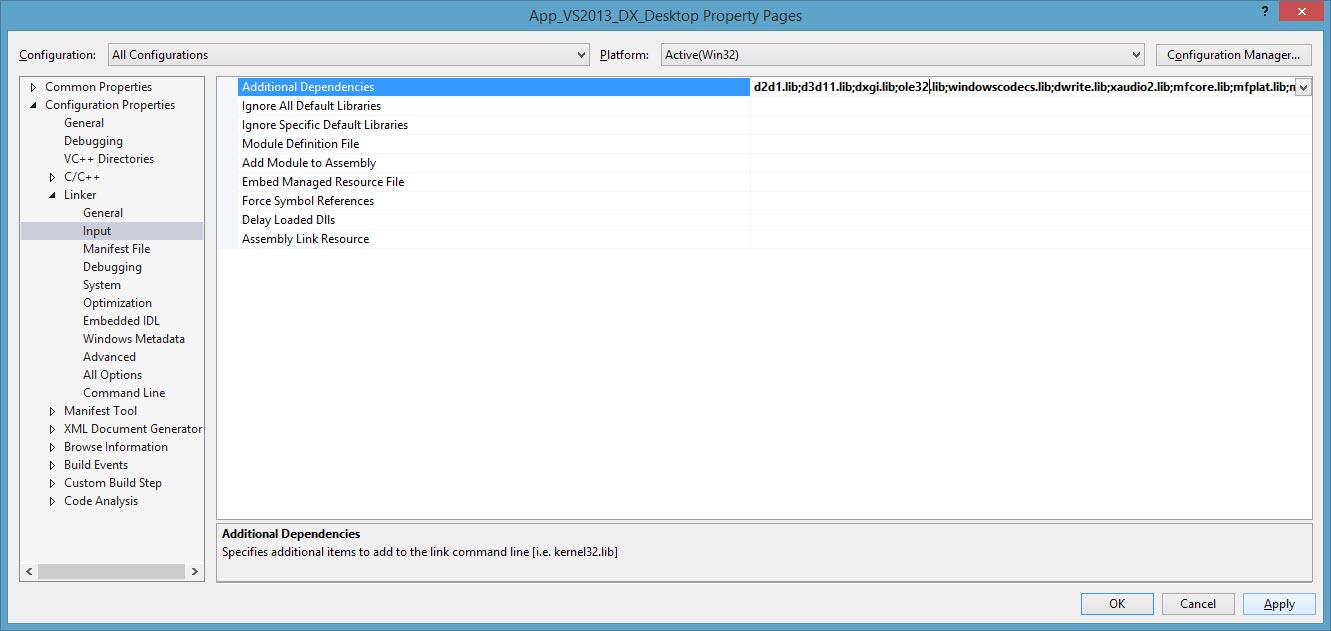Viewport: 1331px width, 631px height.
Task: Expand the Code Analysis node
Action: 52,501
